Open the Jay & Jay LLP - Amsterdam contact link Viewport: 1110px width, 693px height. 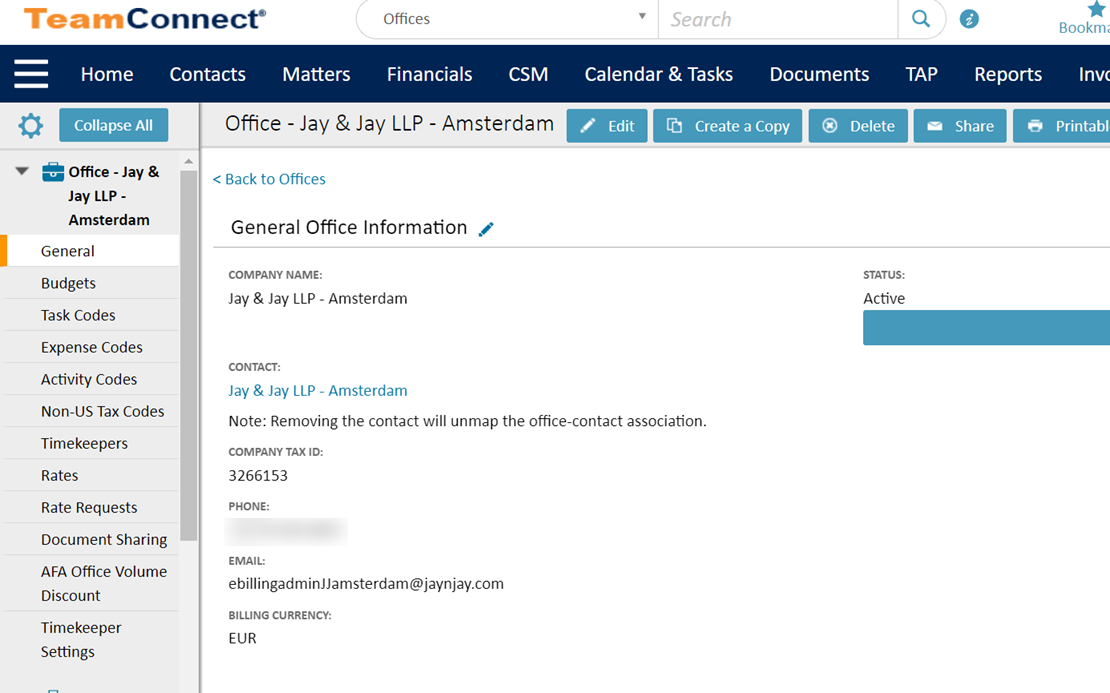point(318,390)
